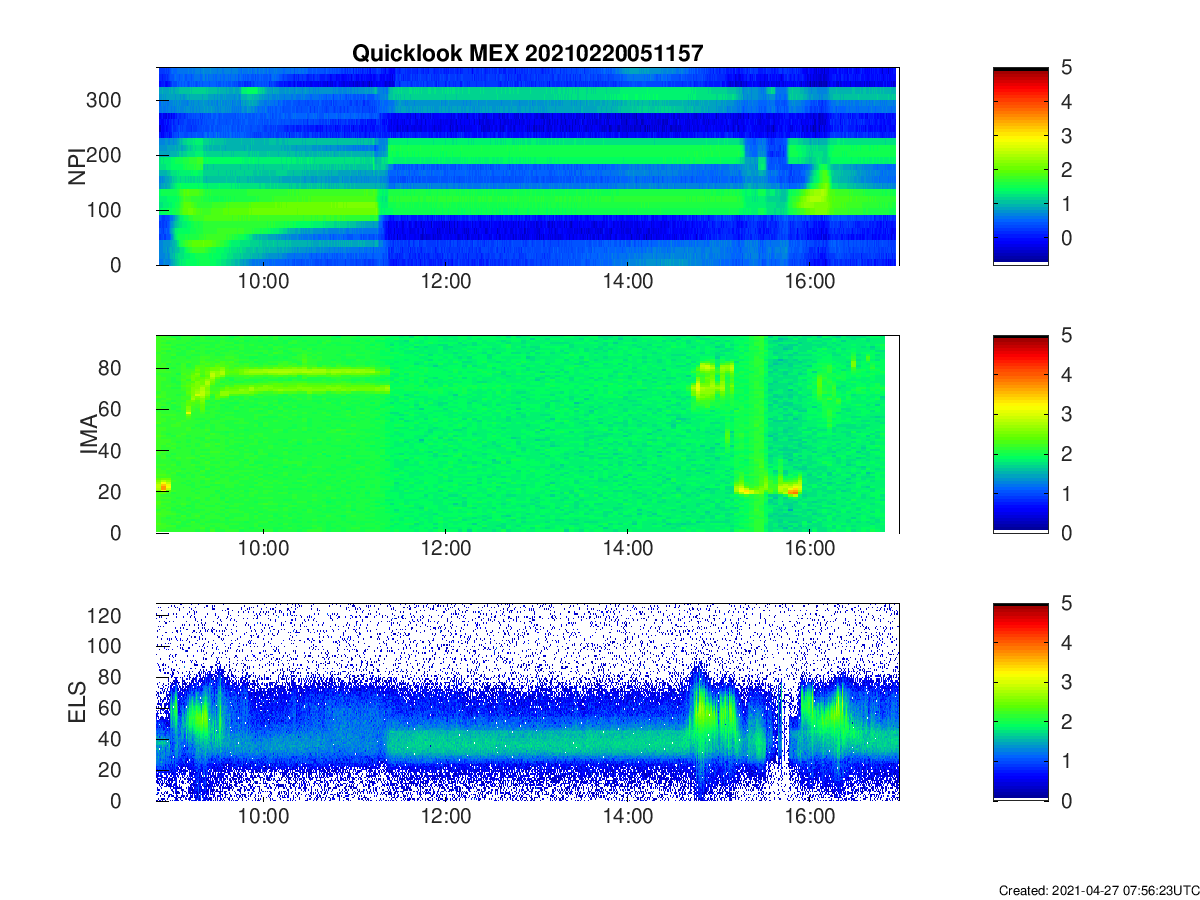Click the 12:00 tick under the IMA plot

point(446,549)
